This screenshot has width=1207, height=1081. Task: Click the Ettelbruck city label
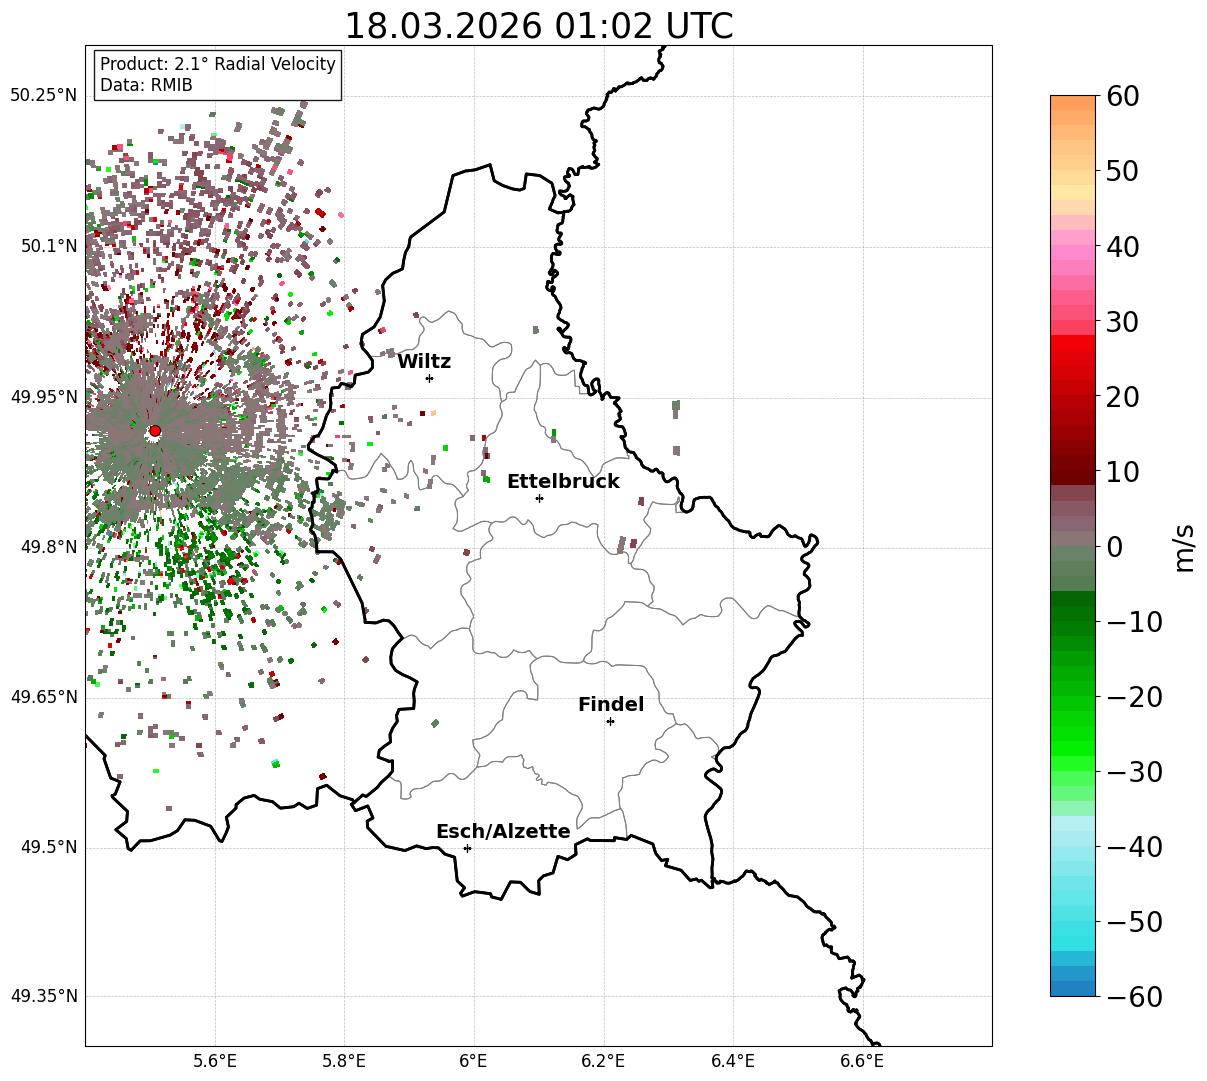click(x=563, y=482)
